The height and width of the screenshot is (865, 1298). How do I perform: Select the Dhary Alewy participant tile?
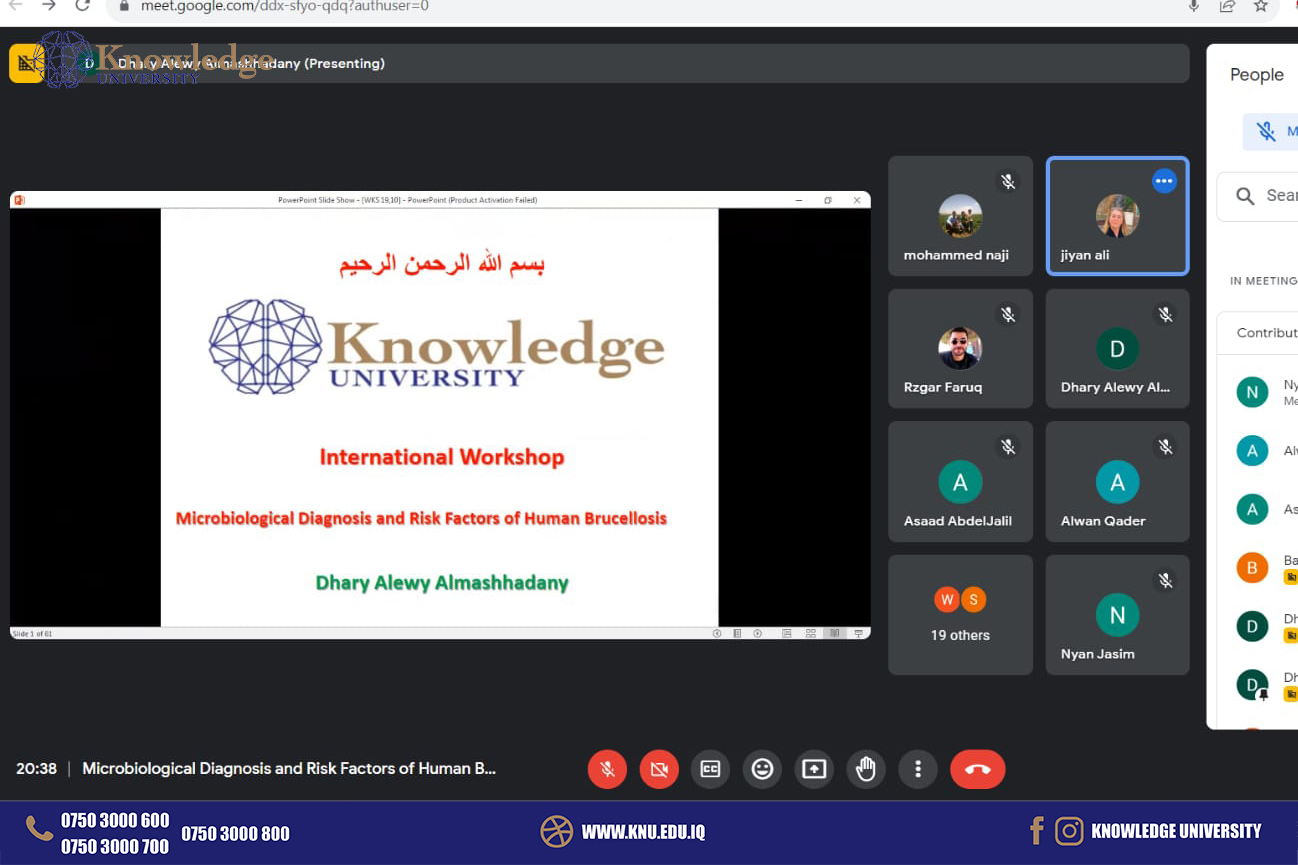(x=1117, y=348)
